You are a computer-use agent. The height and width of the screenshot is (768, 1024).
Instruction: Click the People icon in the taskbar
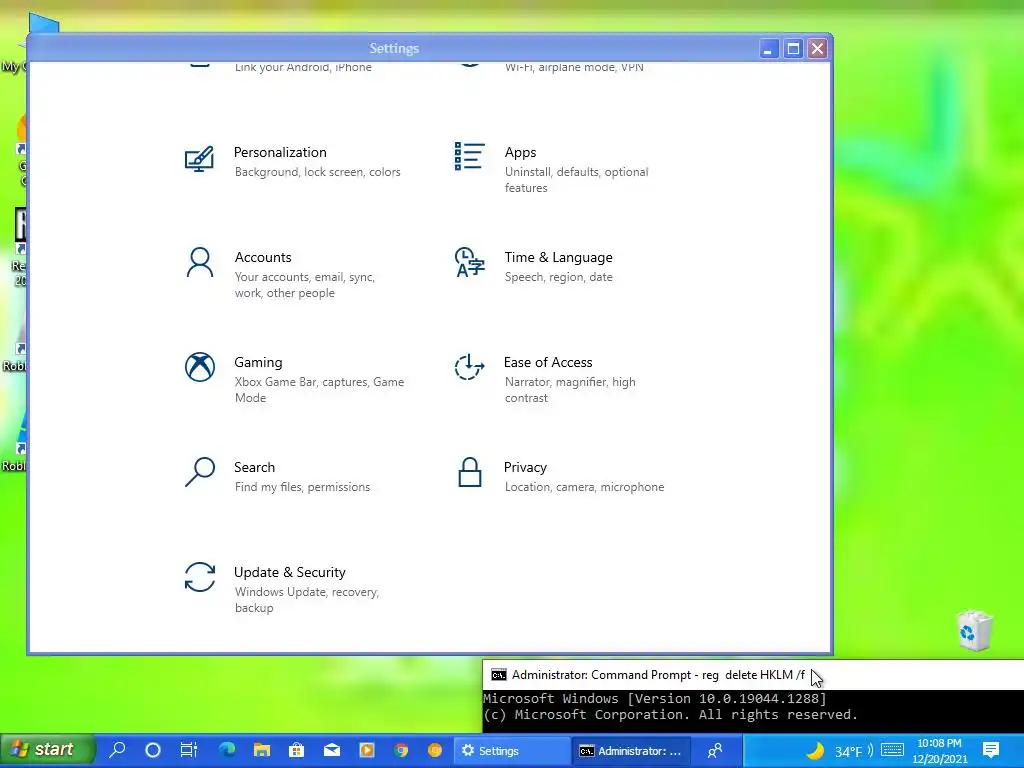(715, 750)
